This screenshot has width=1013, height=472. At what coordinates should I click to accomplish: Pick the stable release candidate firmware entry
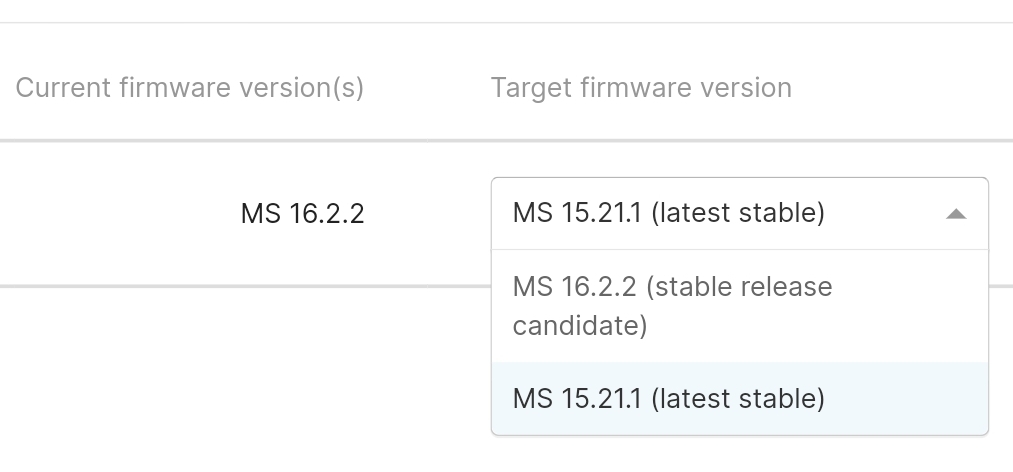pos(672,306)
